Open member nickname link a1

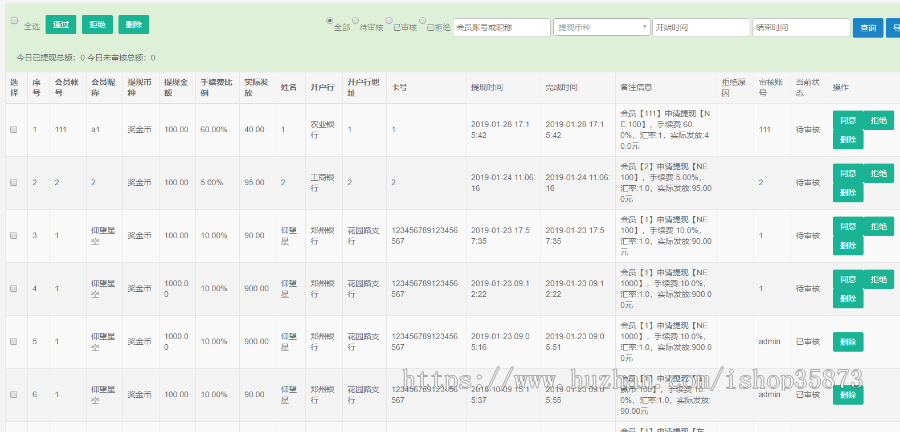coord(95,129)
